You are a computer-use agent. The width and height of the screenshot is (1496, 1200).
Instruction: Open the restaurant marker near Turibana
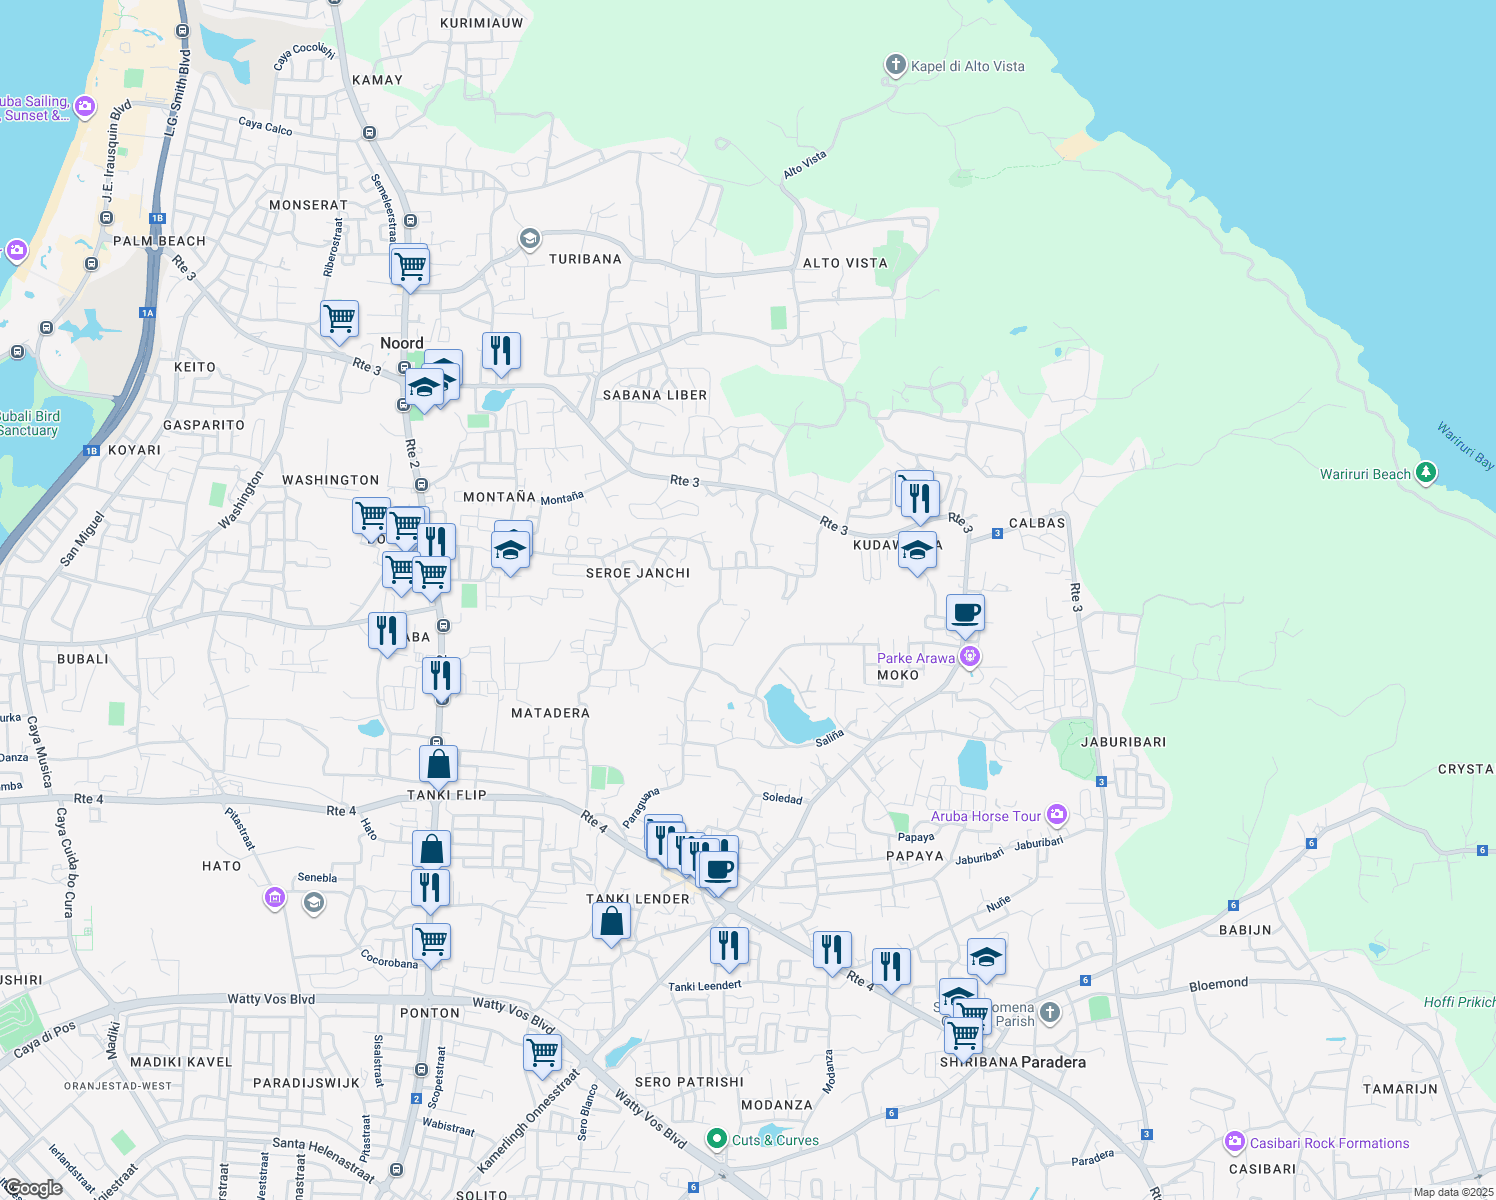click(x=501, y=350)
